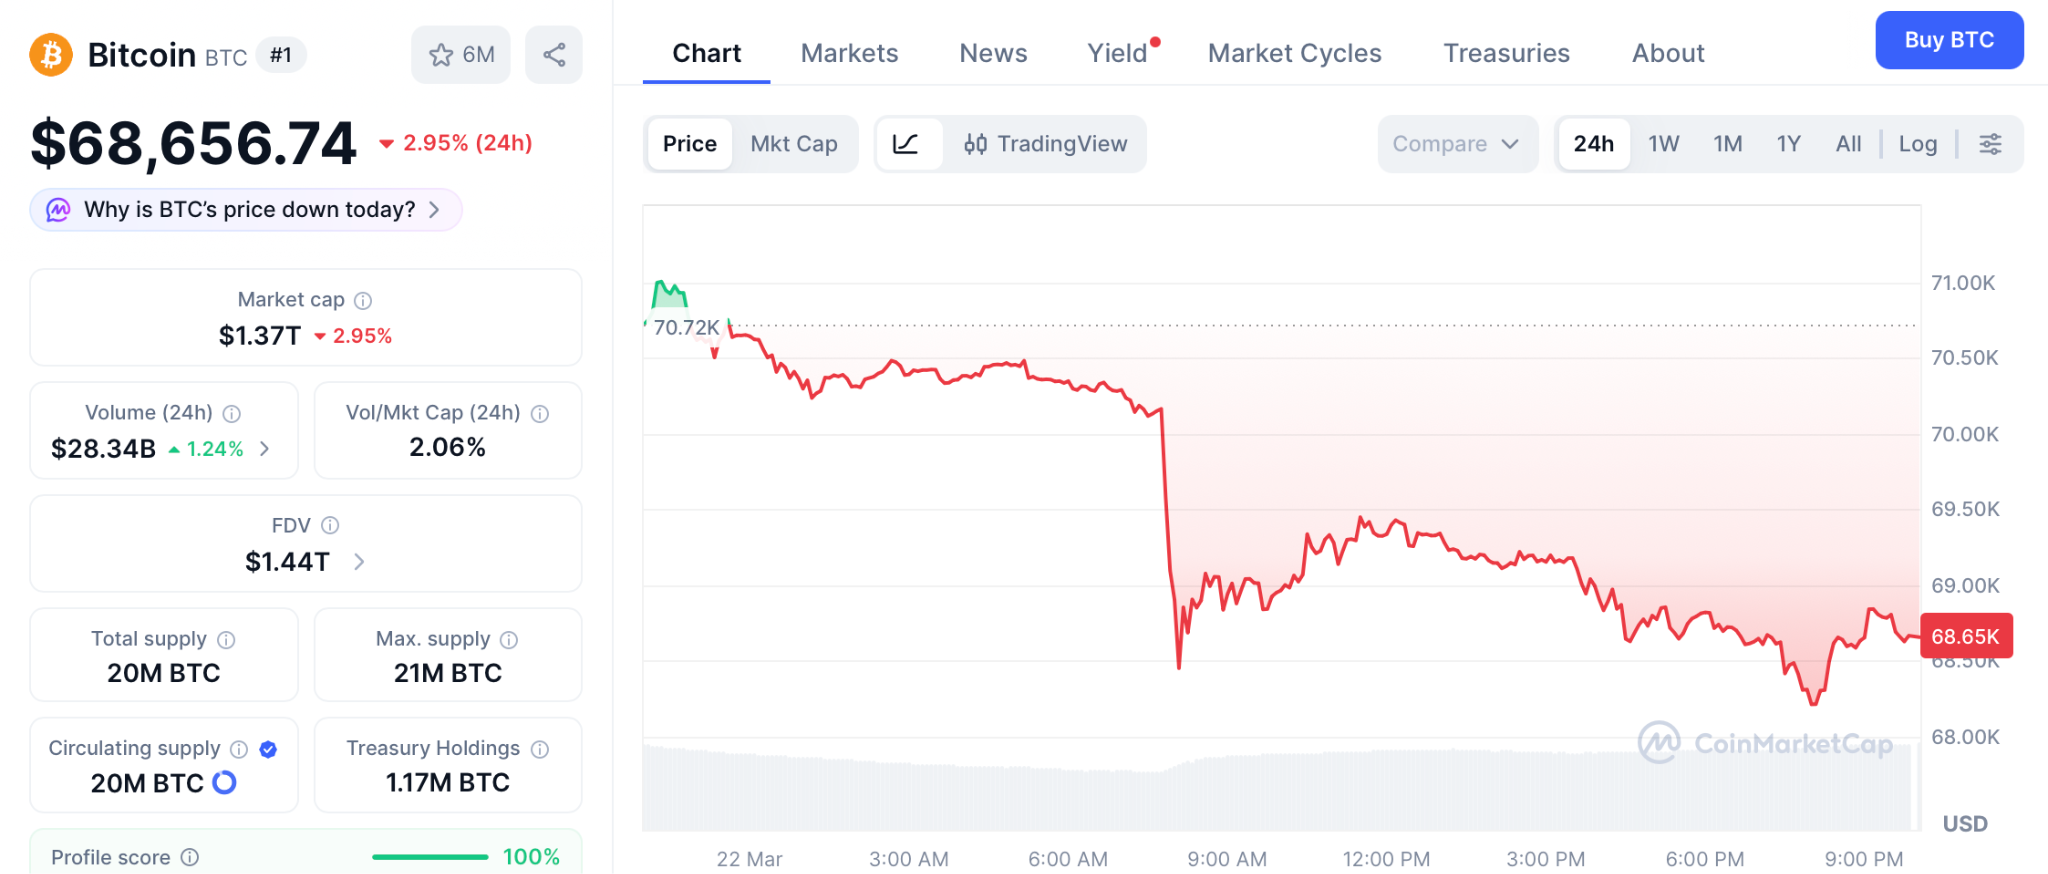The image size is (2048, 874).
Task: Click the share icon near Bitcoin name
Action: pyautogui.click(x=554, y=55)
